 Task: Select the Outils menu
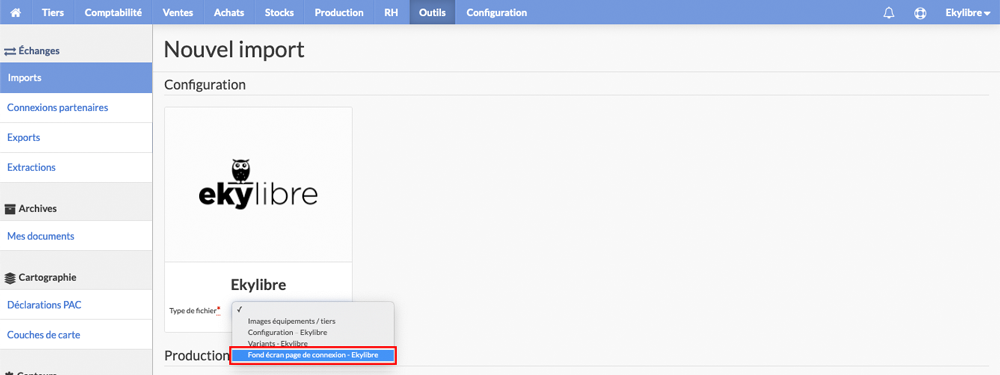[x=432, y=12]
